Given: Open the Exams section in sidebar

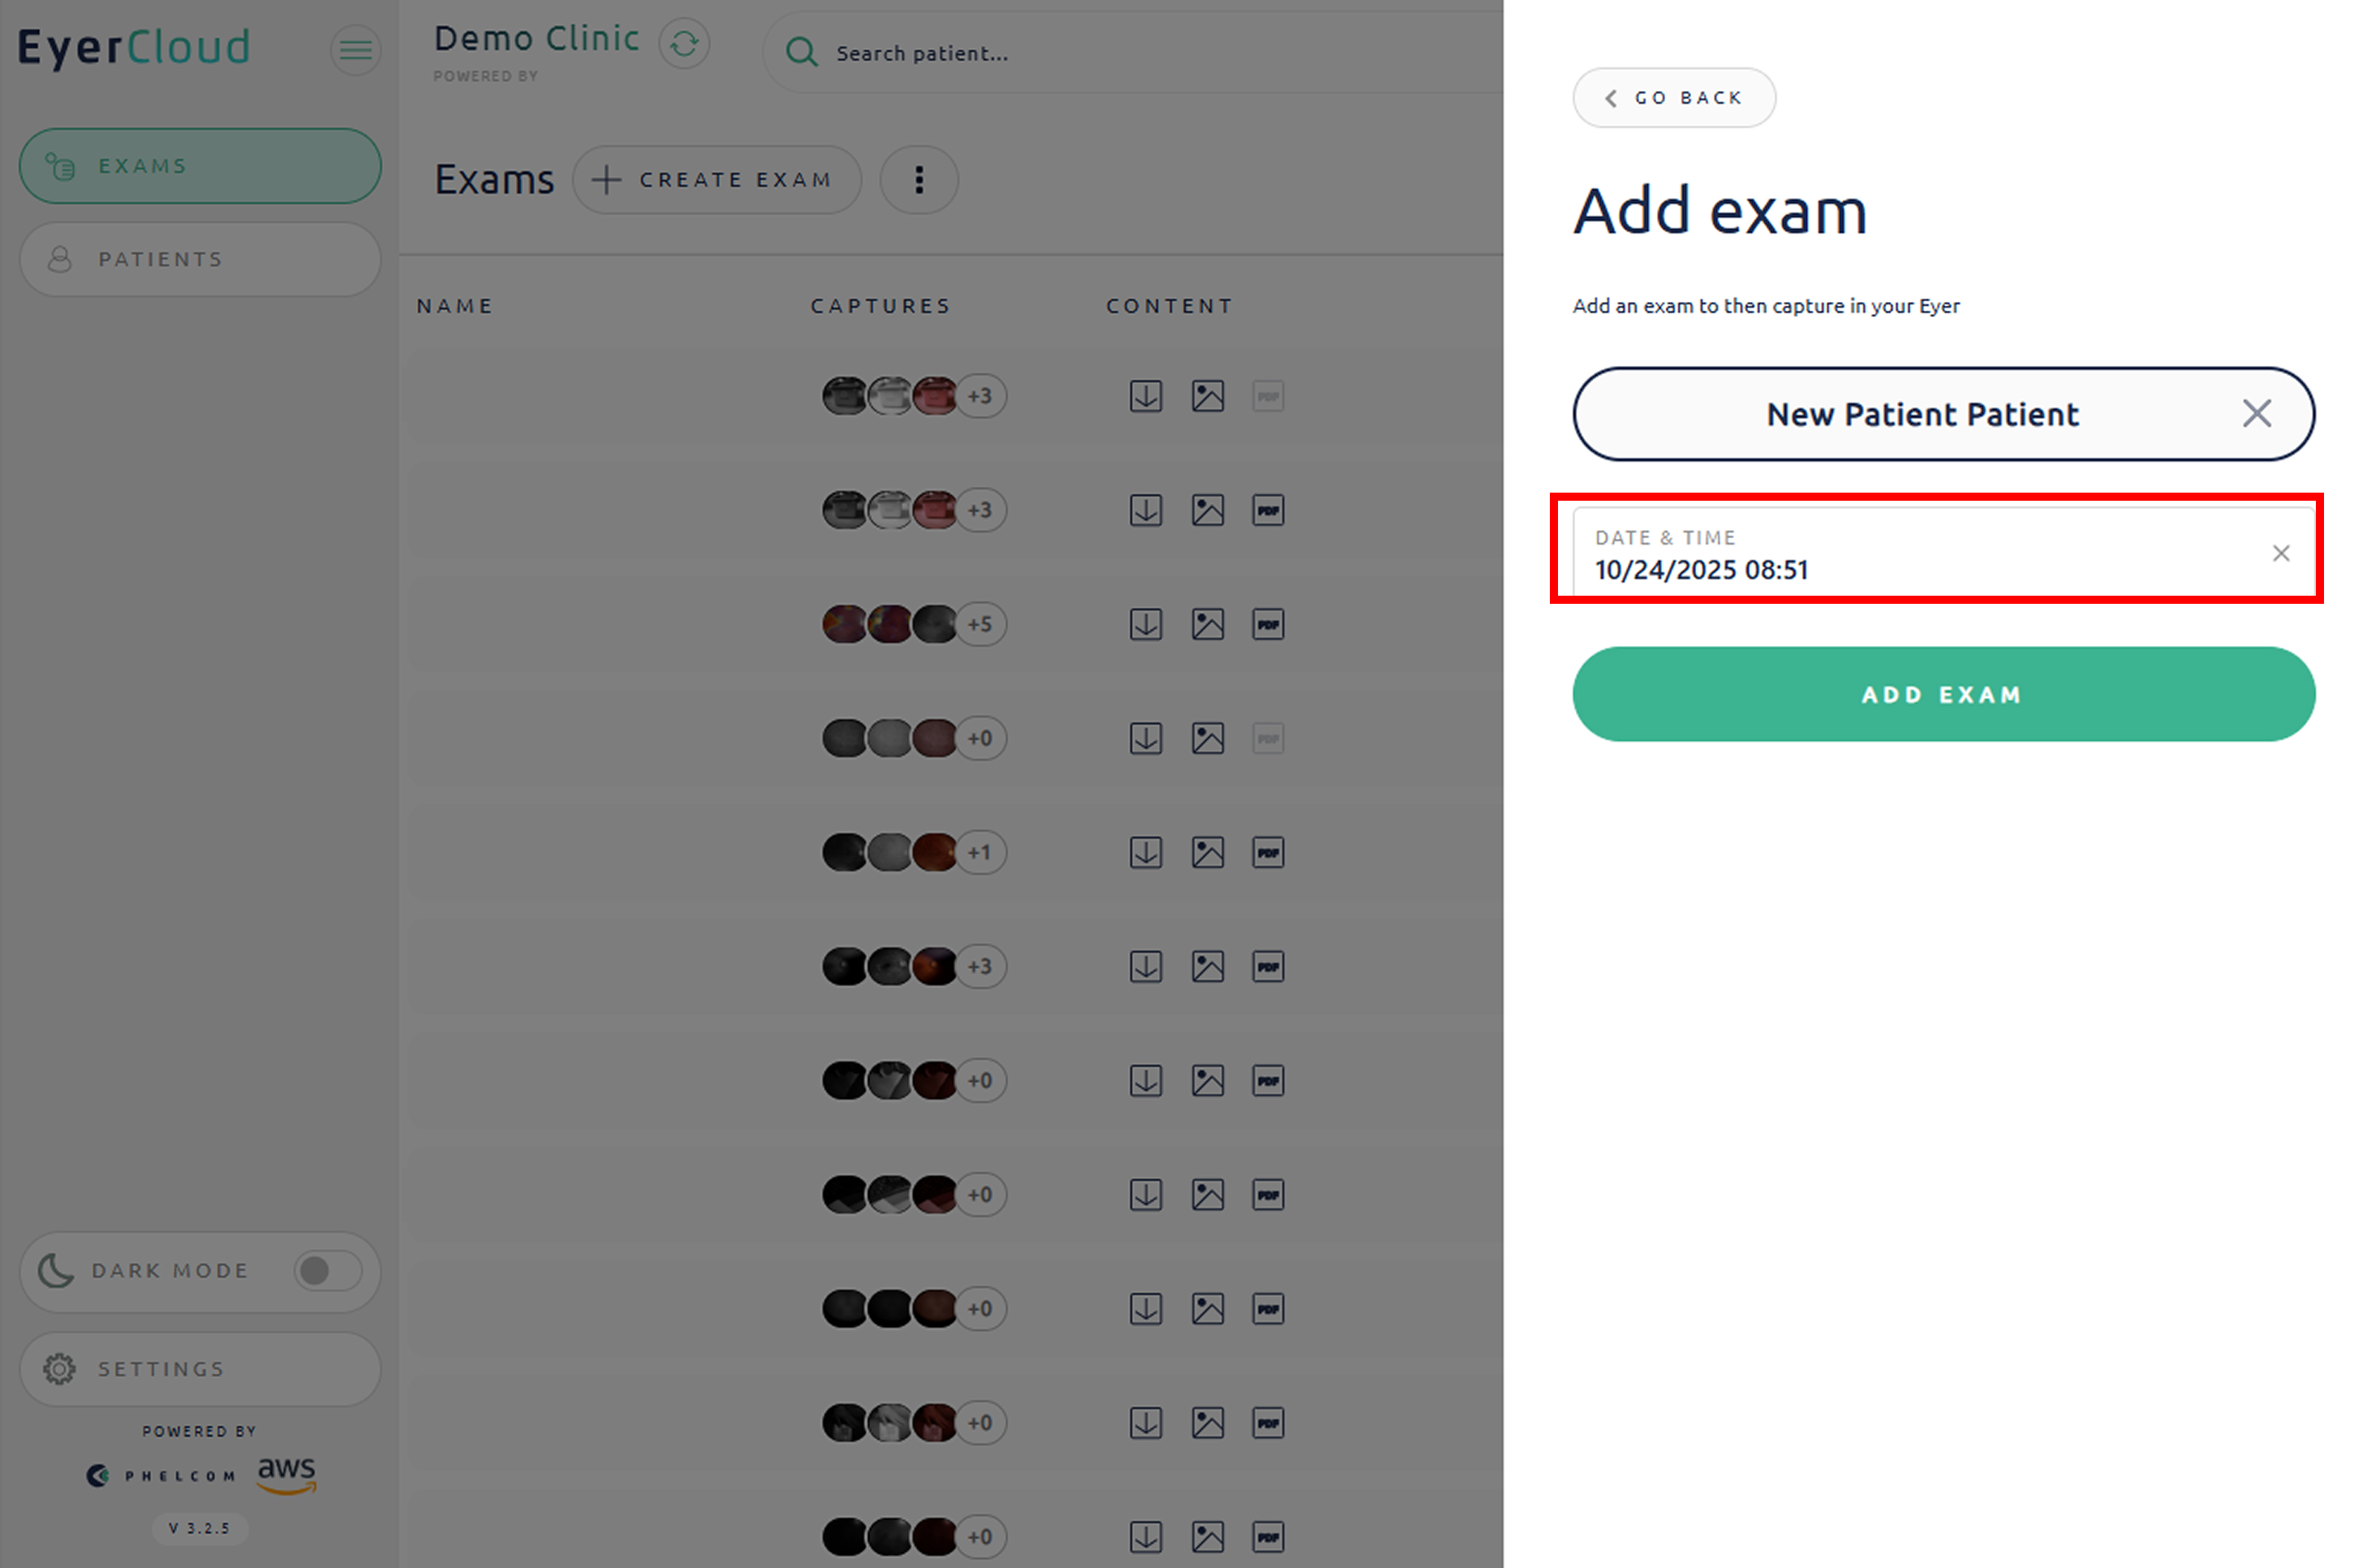Looking at the screenshot, I should point(200,166).
